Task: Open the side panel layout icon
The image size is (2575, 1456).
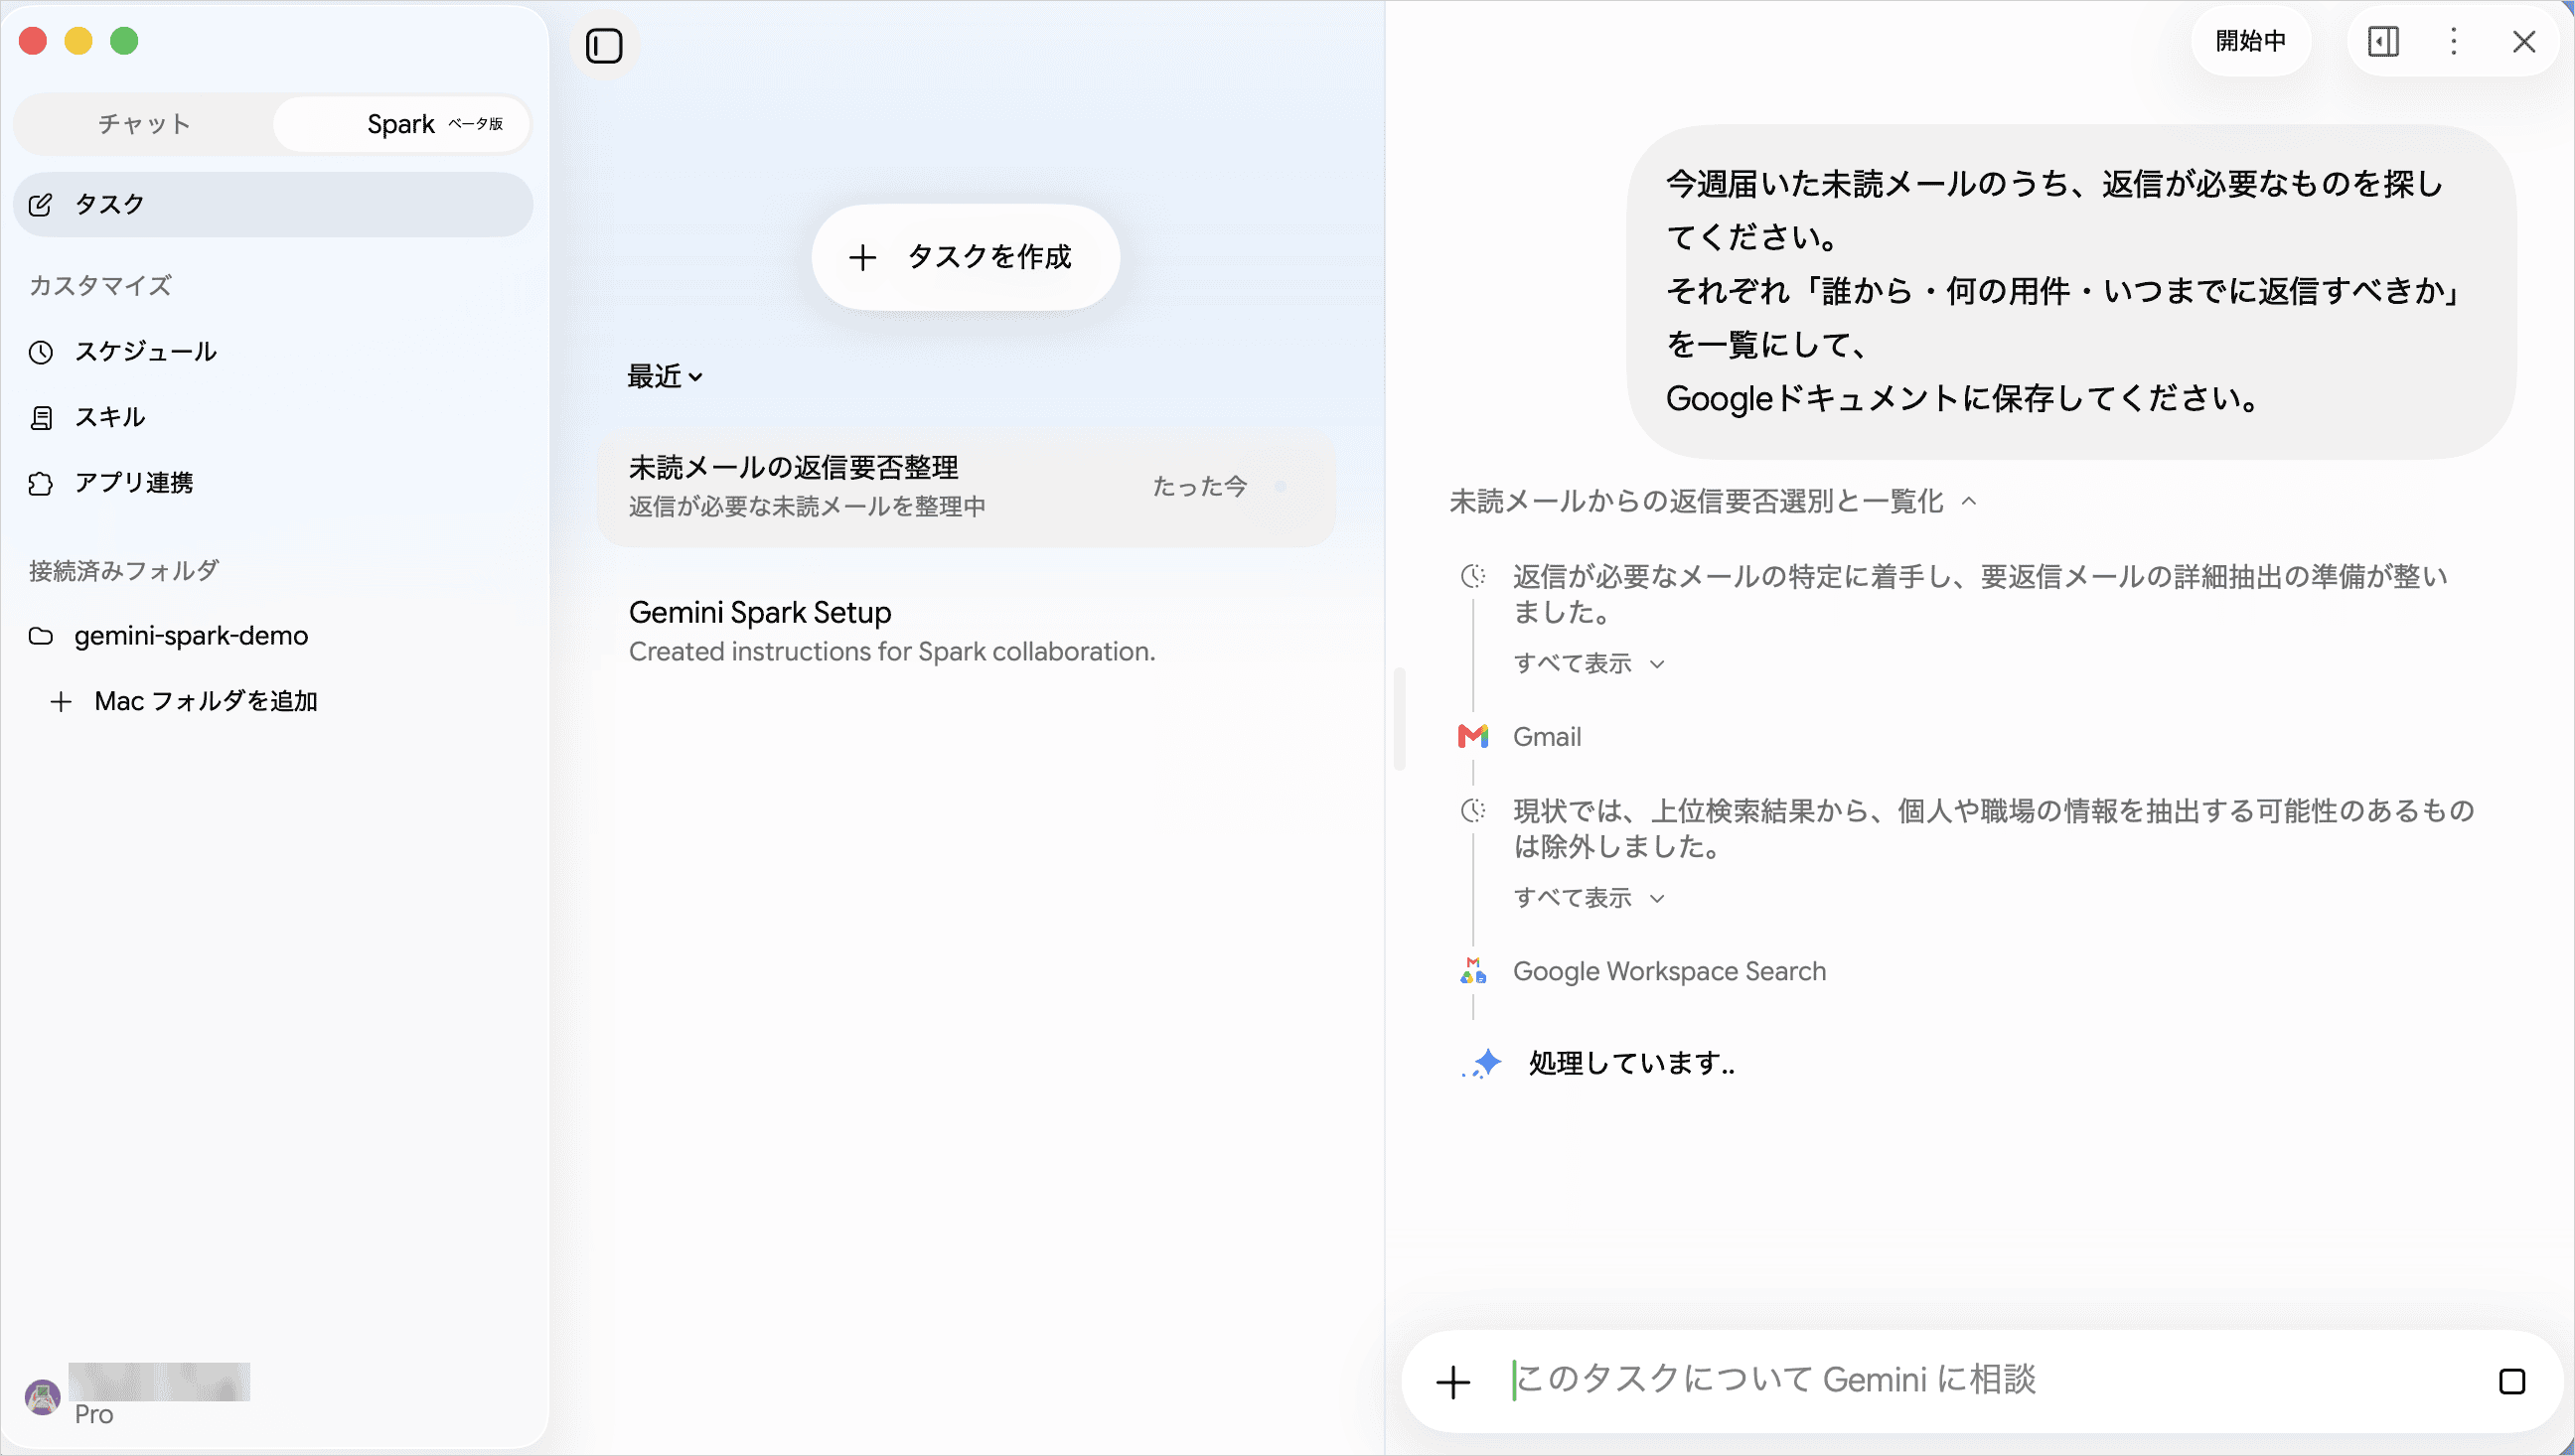Action: (2383, 42)
